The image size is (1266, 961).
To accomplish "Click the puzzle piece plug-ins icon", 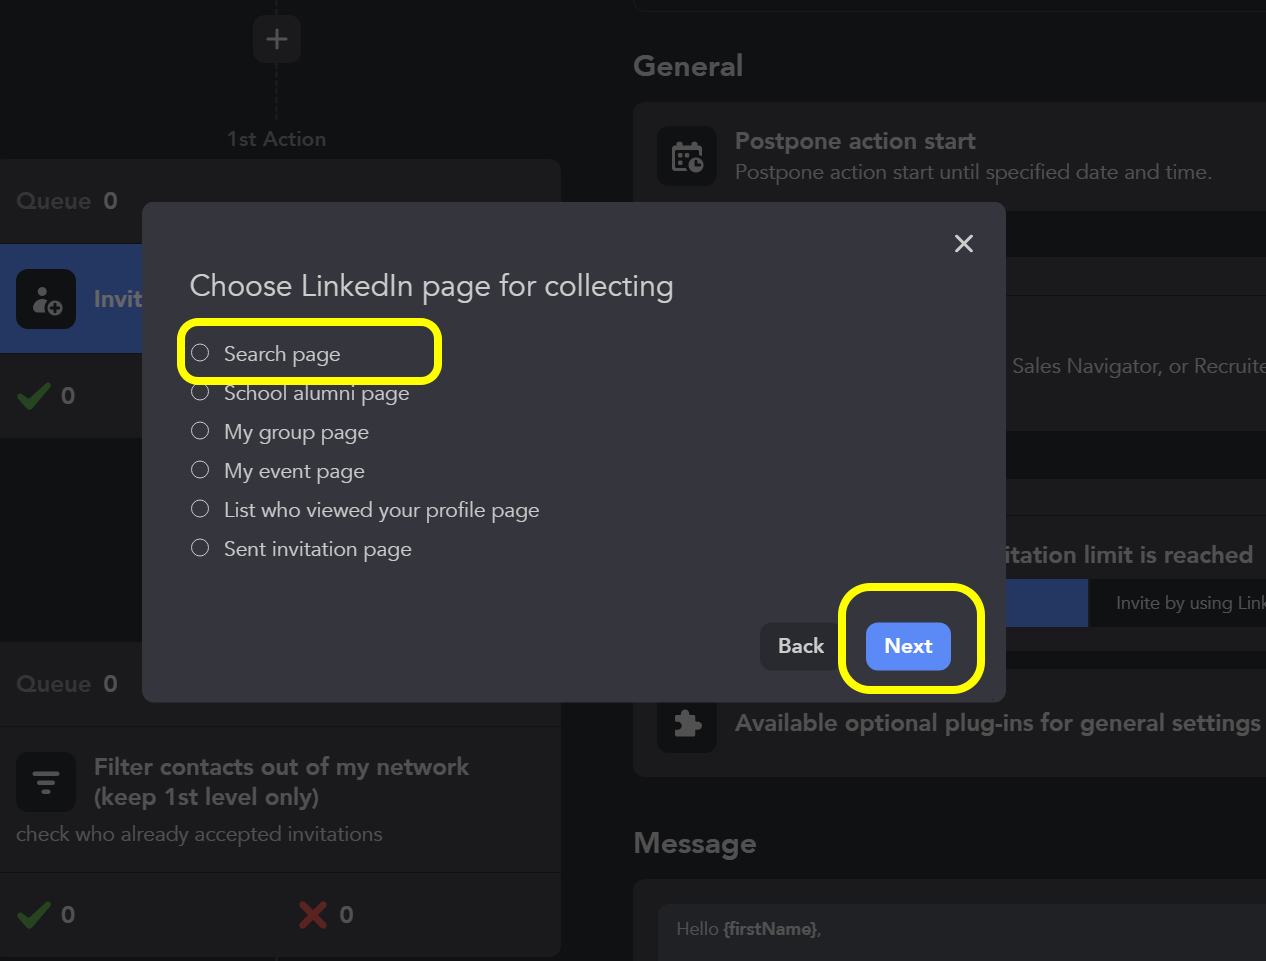I will pyautogui.click(x=687, y=723).
